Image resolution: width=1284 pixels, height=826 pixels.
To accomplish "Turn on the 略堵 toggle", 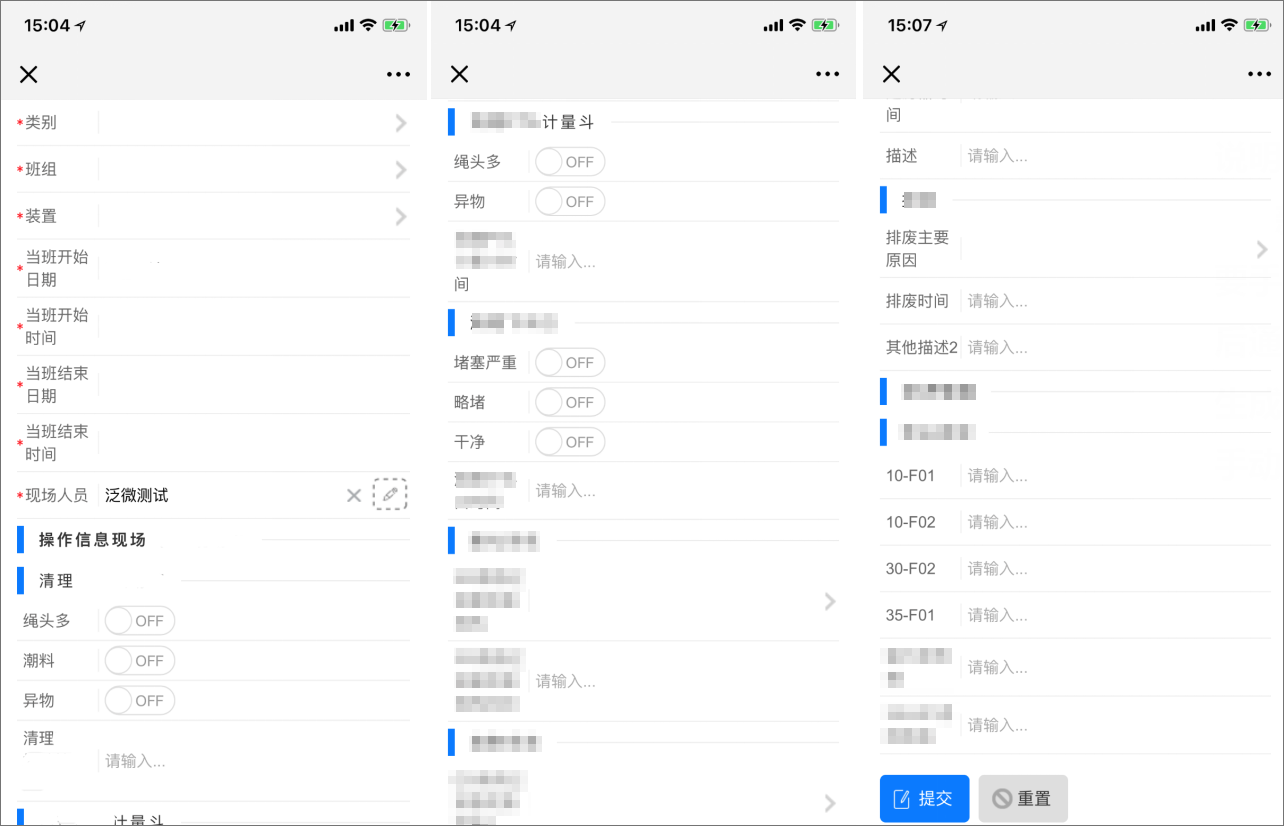I will click(x=570, y=402).
